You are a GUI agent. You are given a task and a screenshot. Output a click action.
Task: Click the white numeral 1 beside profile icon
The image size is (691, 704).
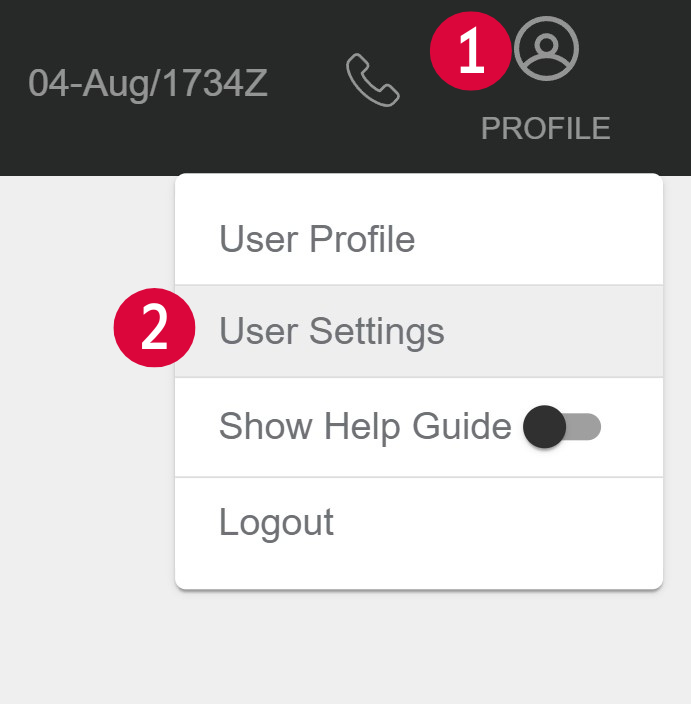pos(472,50)
